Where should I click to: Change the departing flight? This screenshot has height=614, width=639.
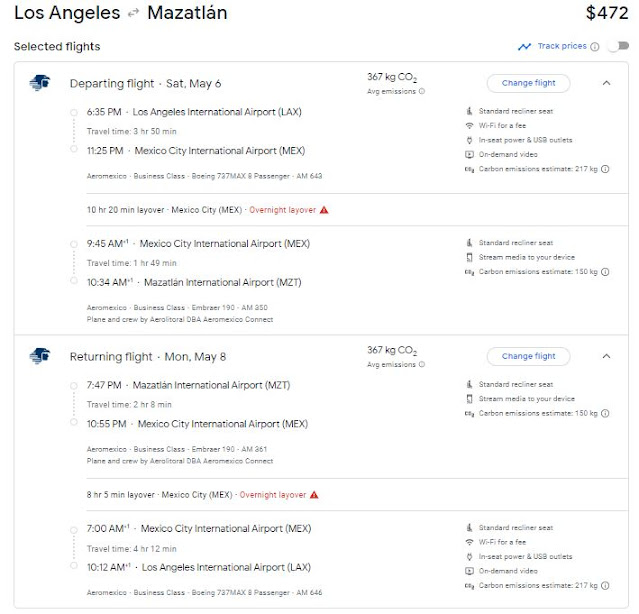point(528,83)
